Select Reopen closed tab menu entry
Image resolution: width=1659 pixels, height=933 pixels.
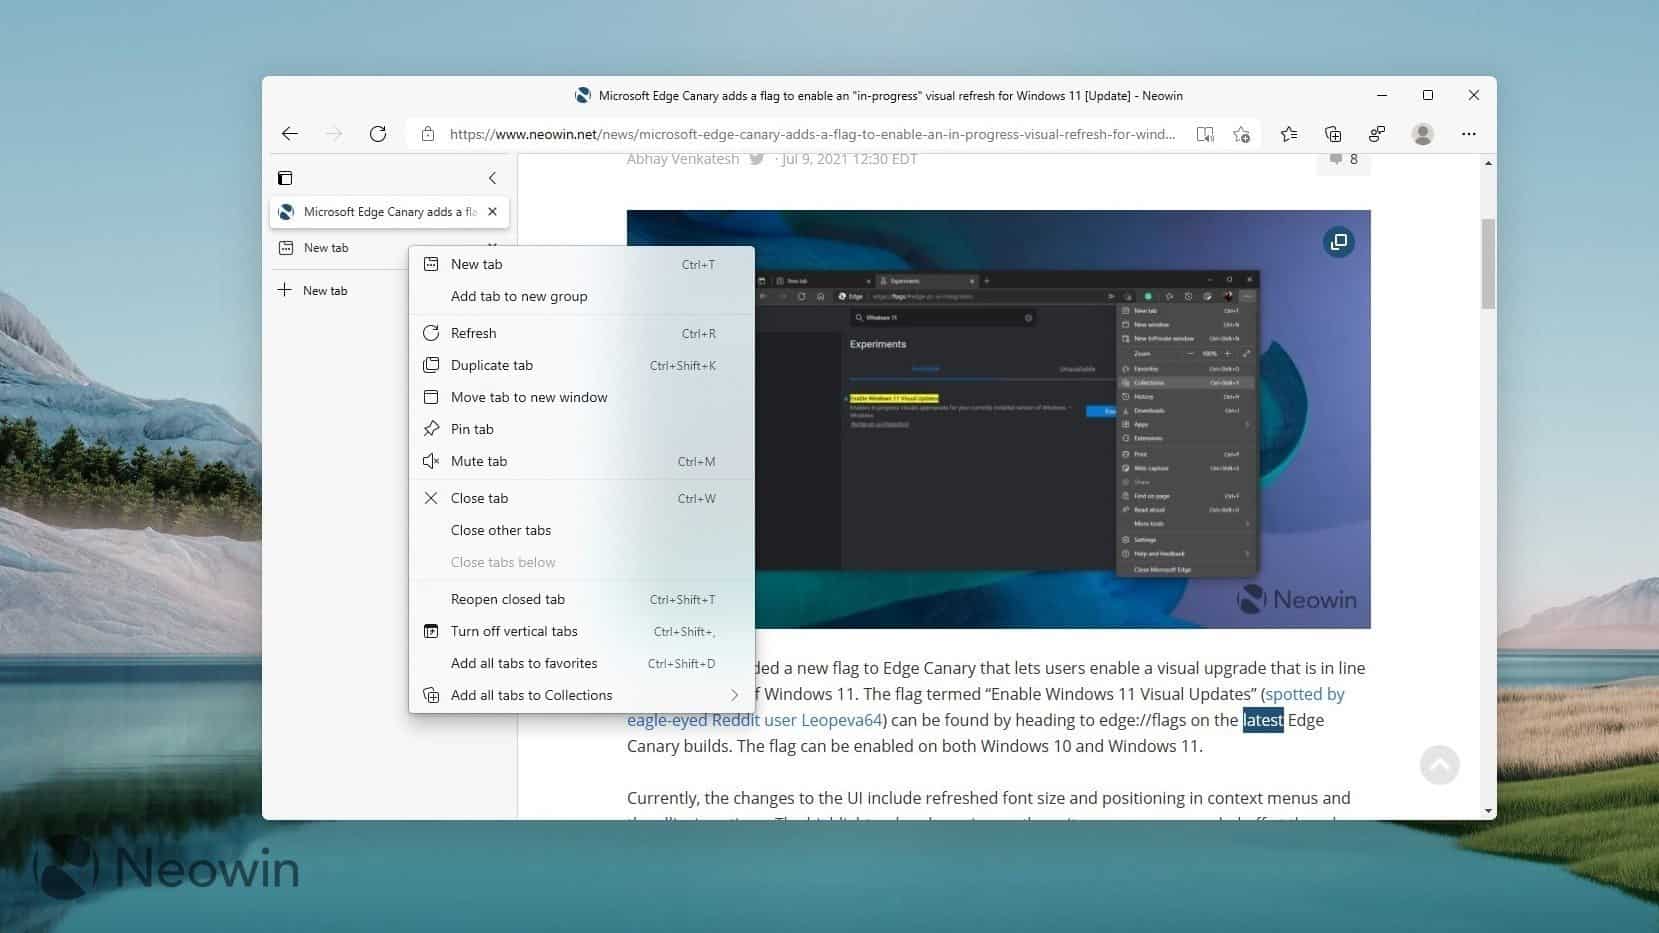click(x=508, y=599)
